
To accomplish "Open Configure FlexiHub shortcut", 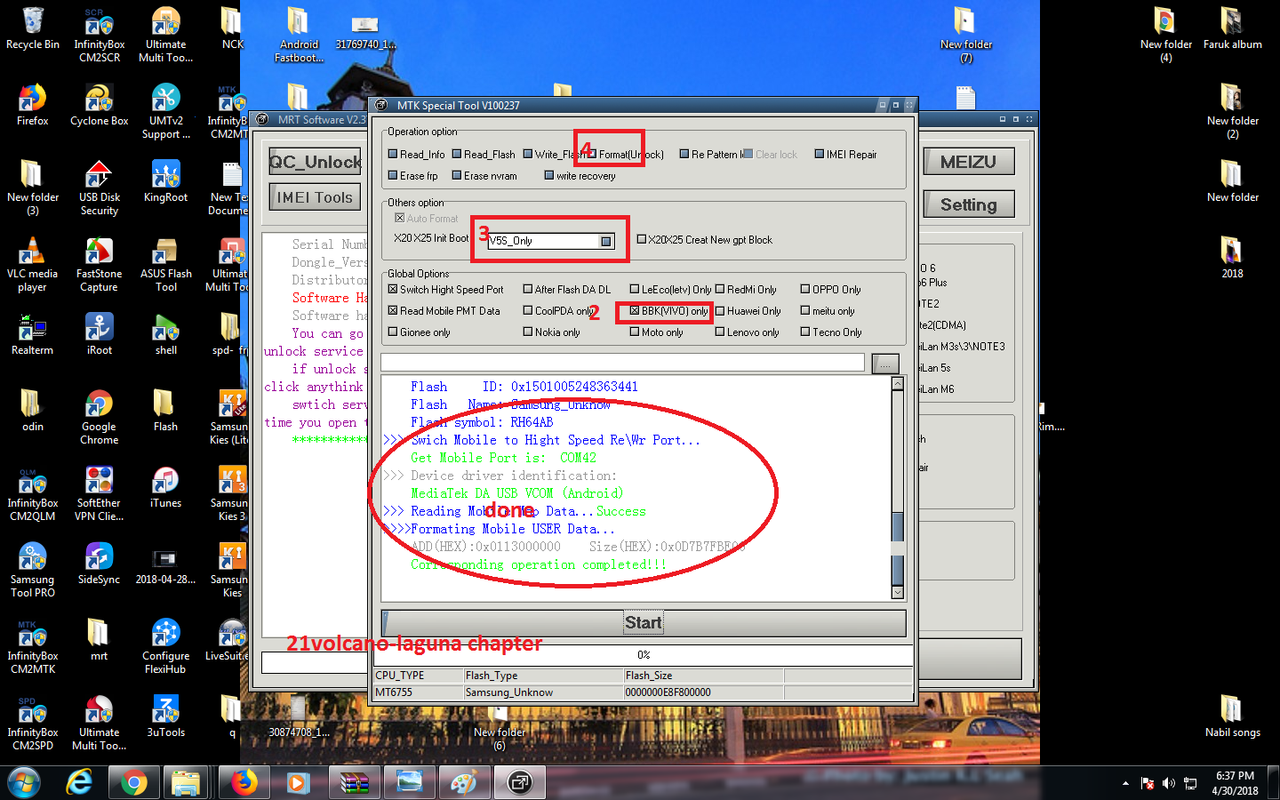I will pos(166,645).
